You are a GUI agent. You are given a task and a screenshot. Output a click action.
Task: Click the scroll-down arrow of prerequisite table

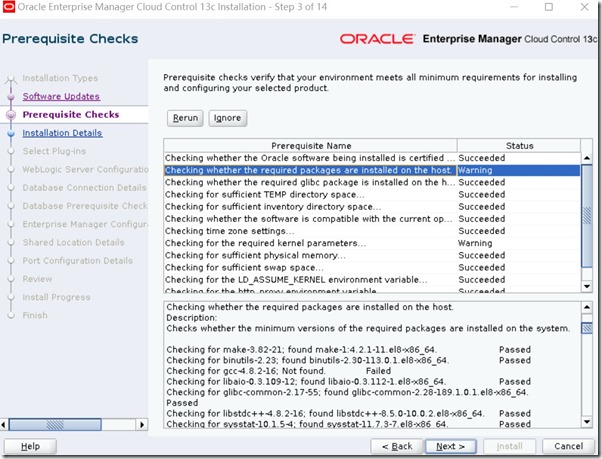587,286
